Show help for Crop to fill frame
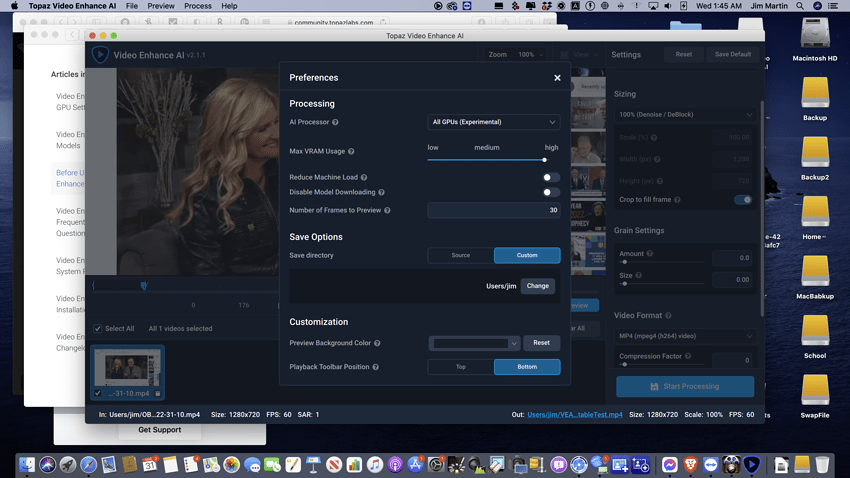Image resolution: width=850 pixels, height=478 pixels. point(677,200)
